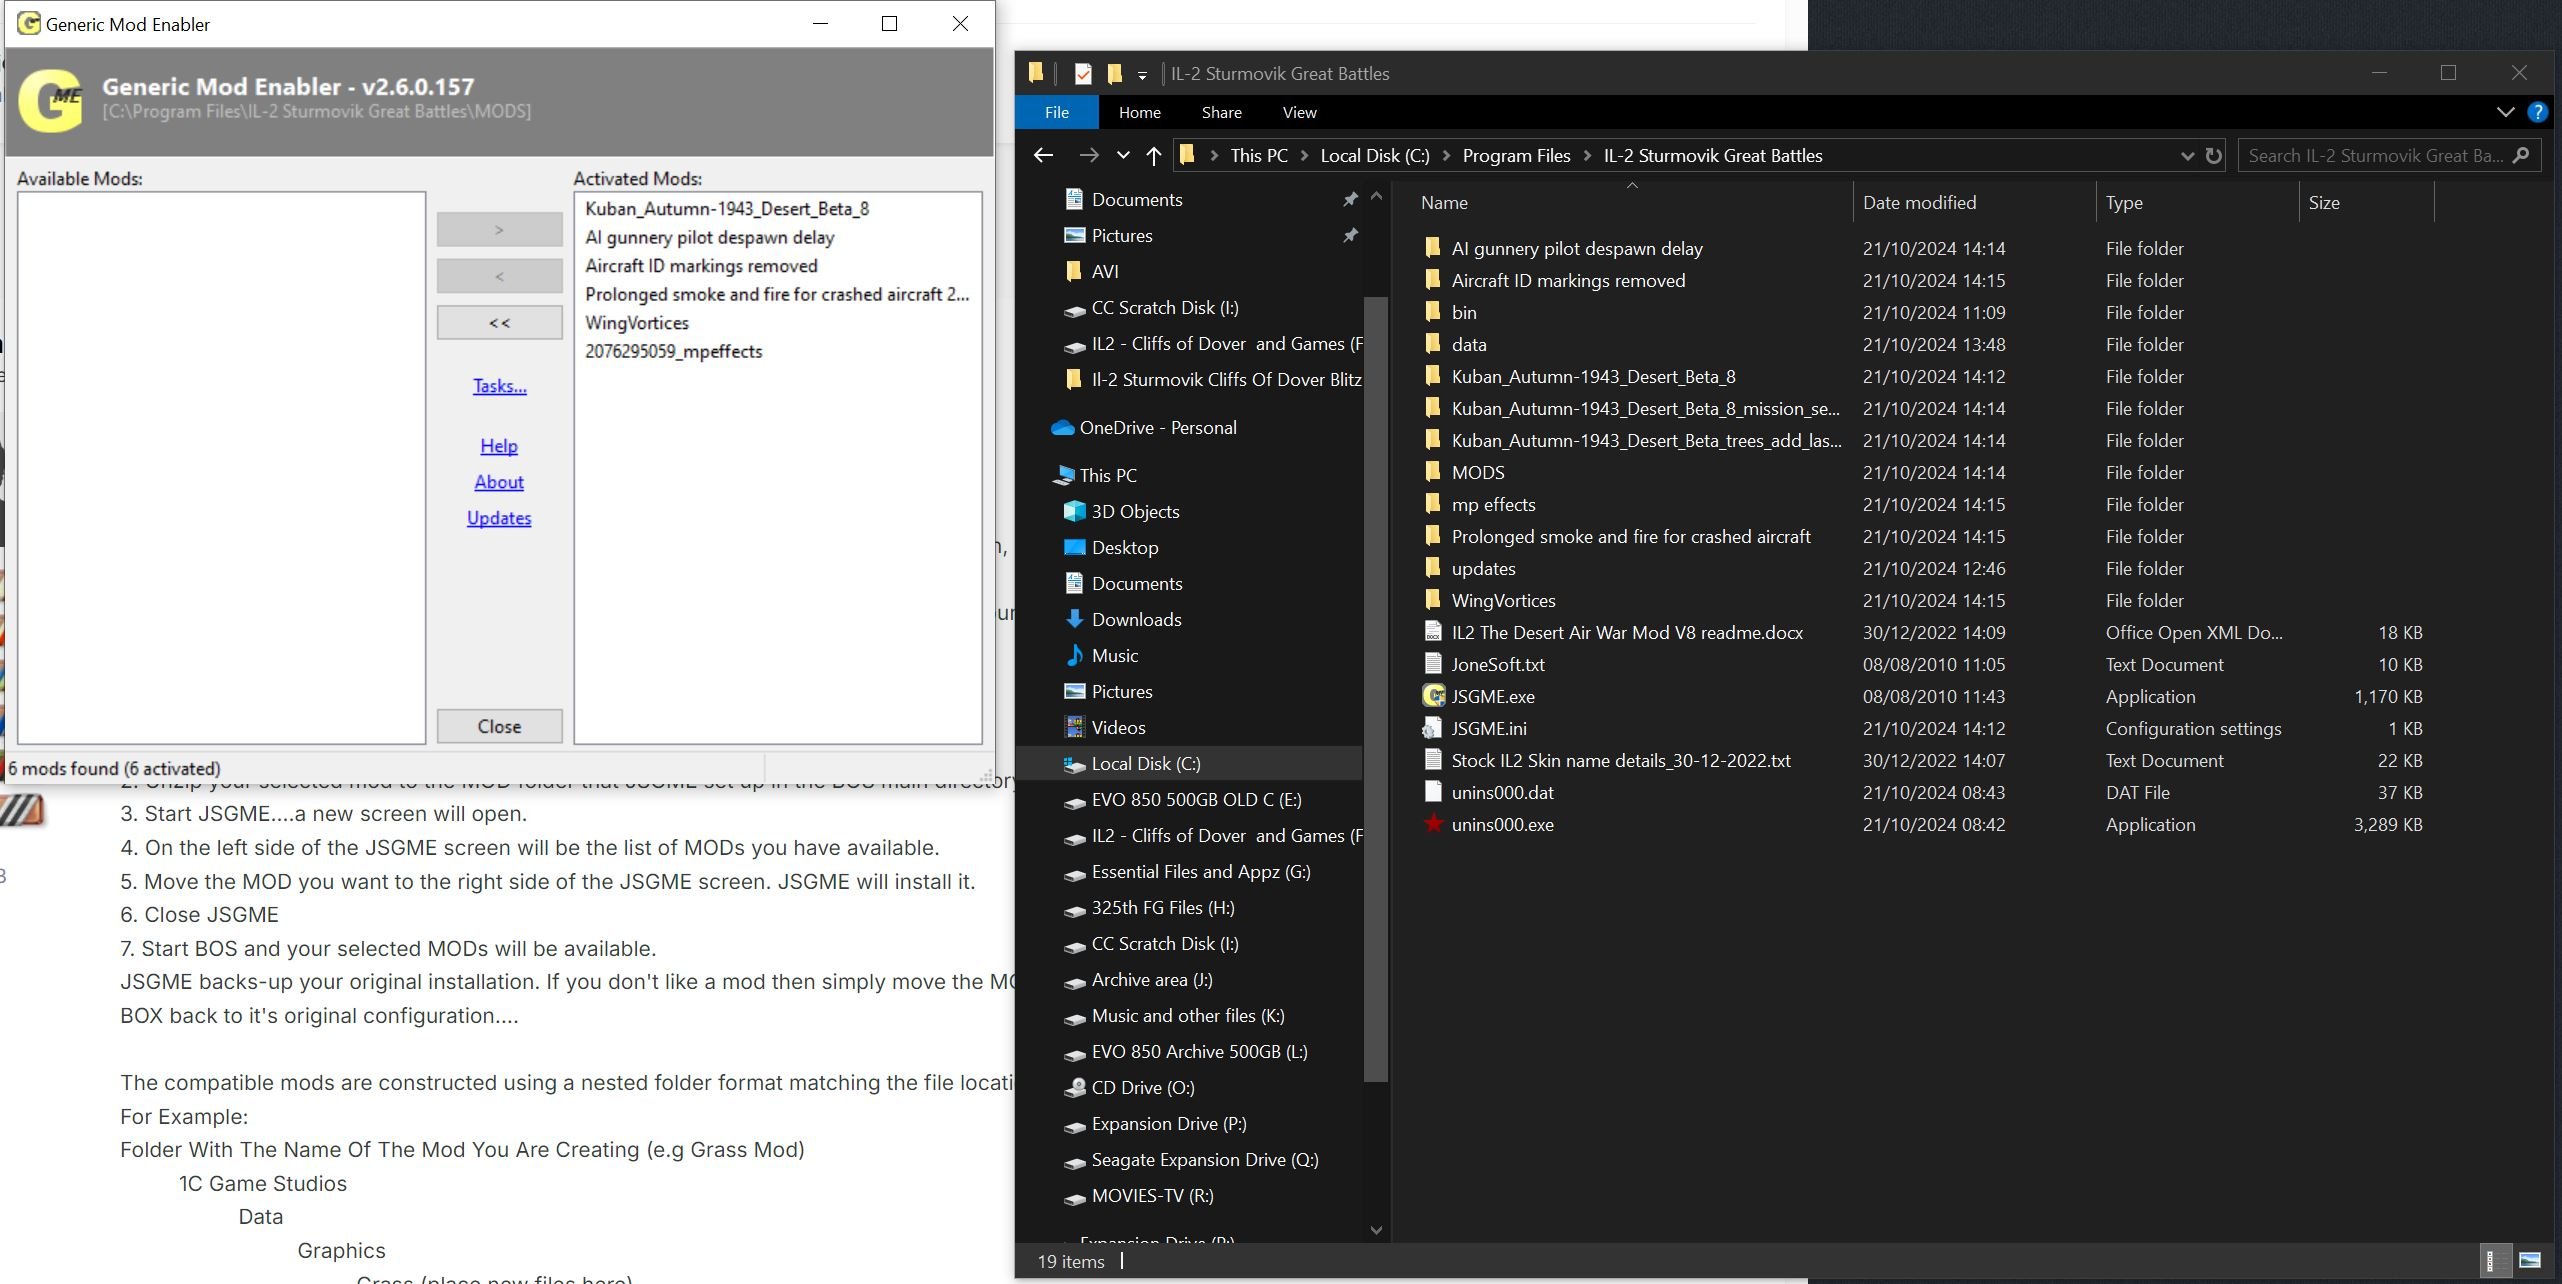The width and height of the screenshot is (2562, 1284).
Task: Click the Back navigation arrow in Explorer
Action: [x=1043, y=156]
